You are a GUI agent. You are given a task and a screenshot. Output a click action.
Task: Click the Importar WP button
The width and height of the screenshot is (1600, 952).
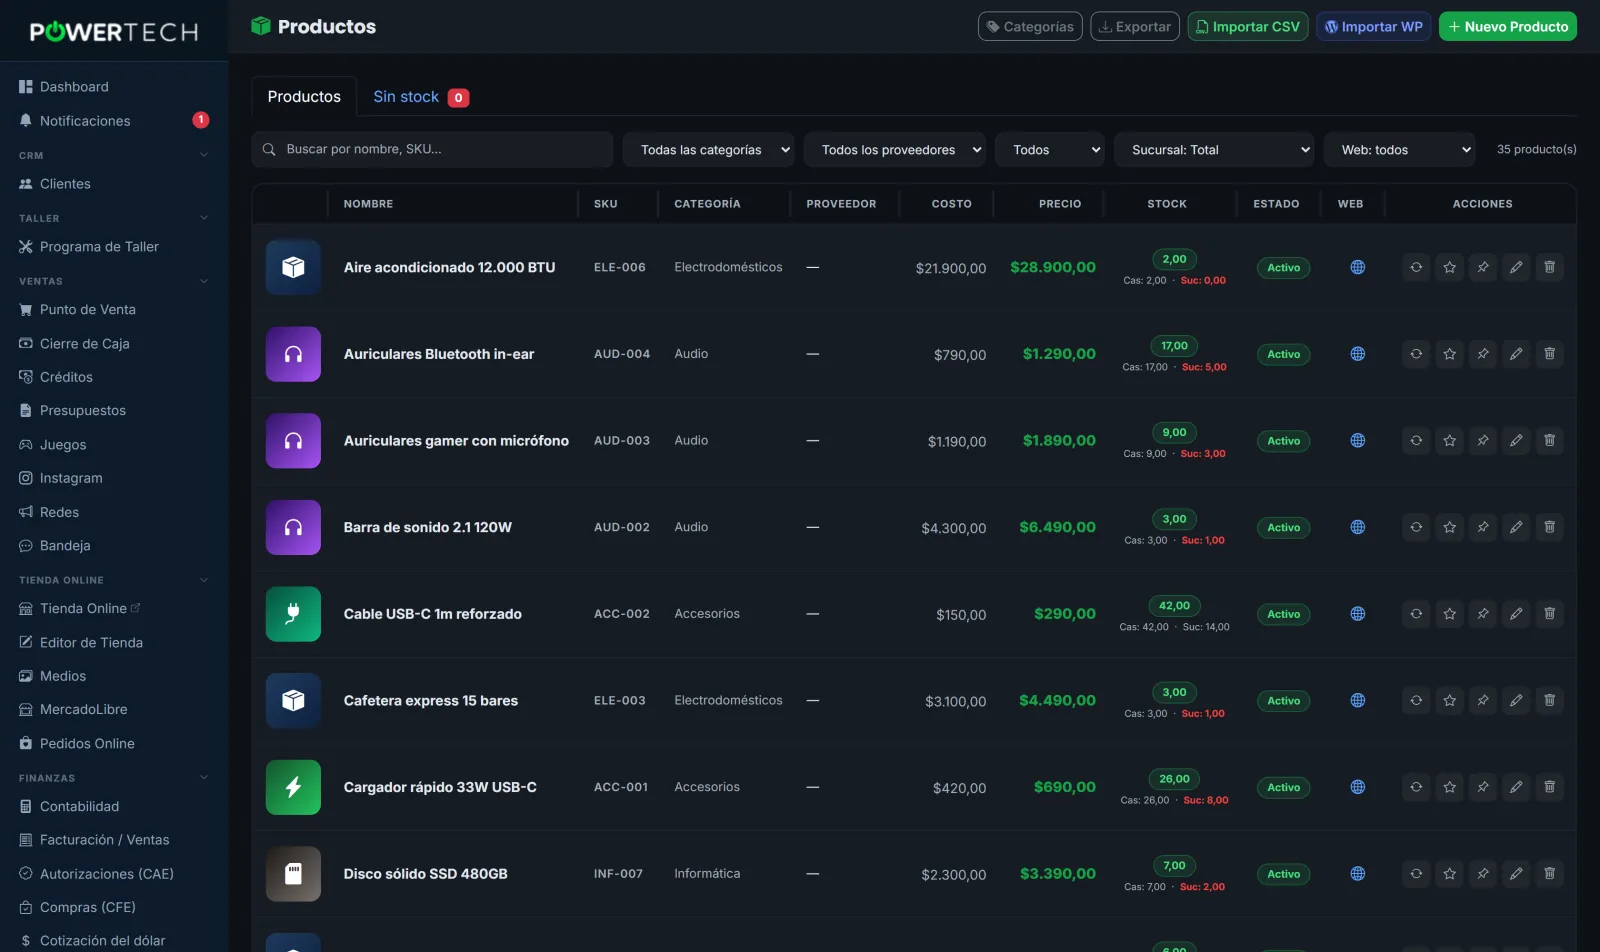pos(1374,27)
